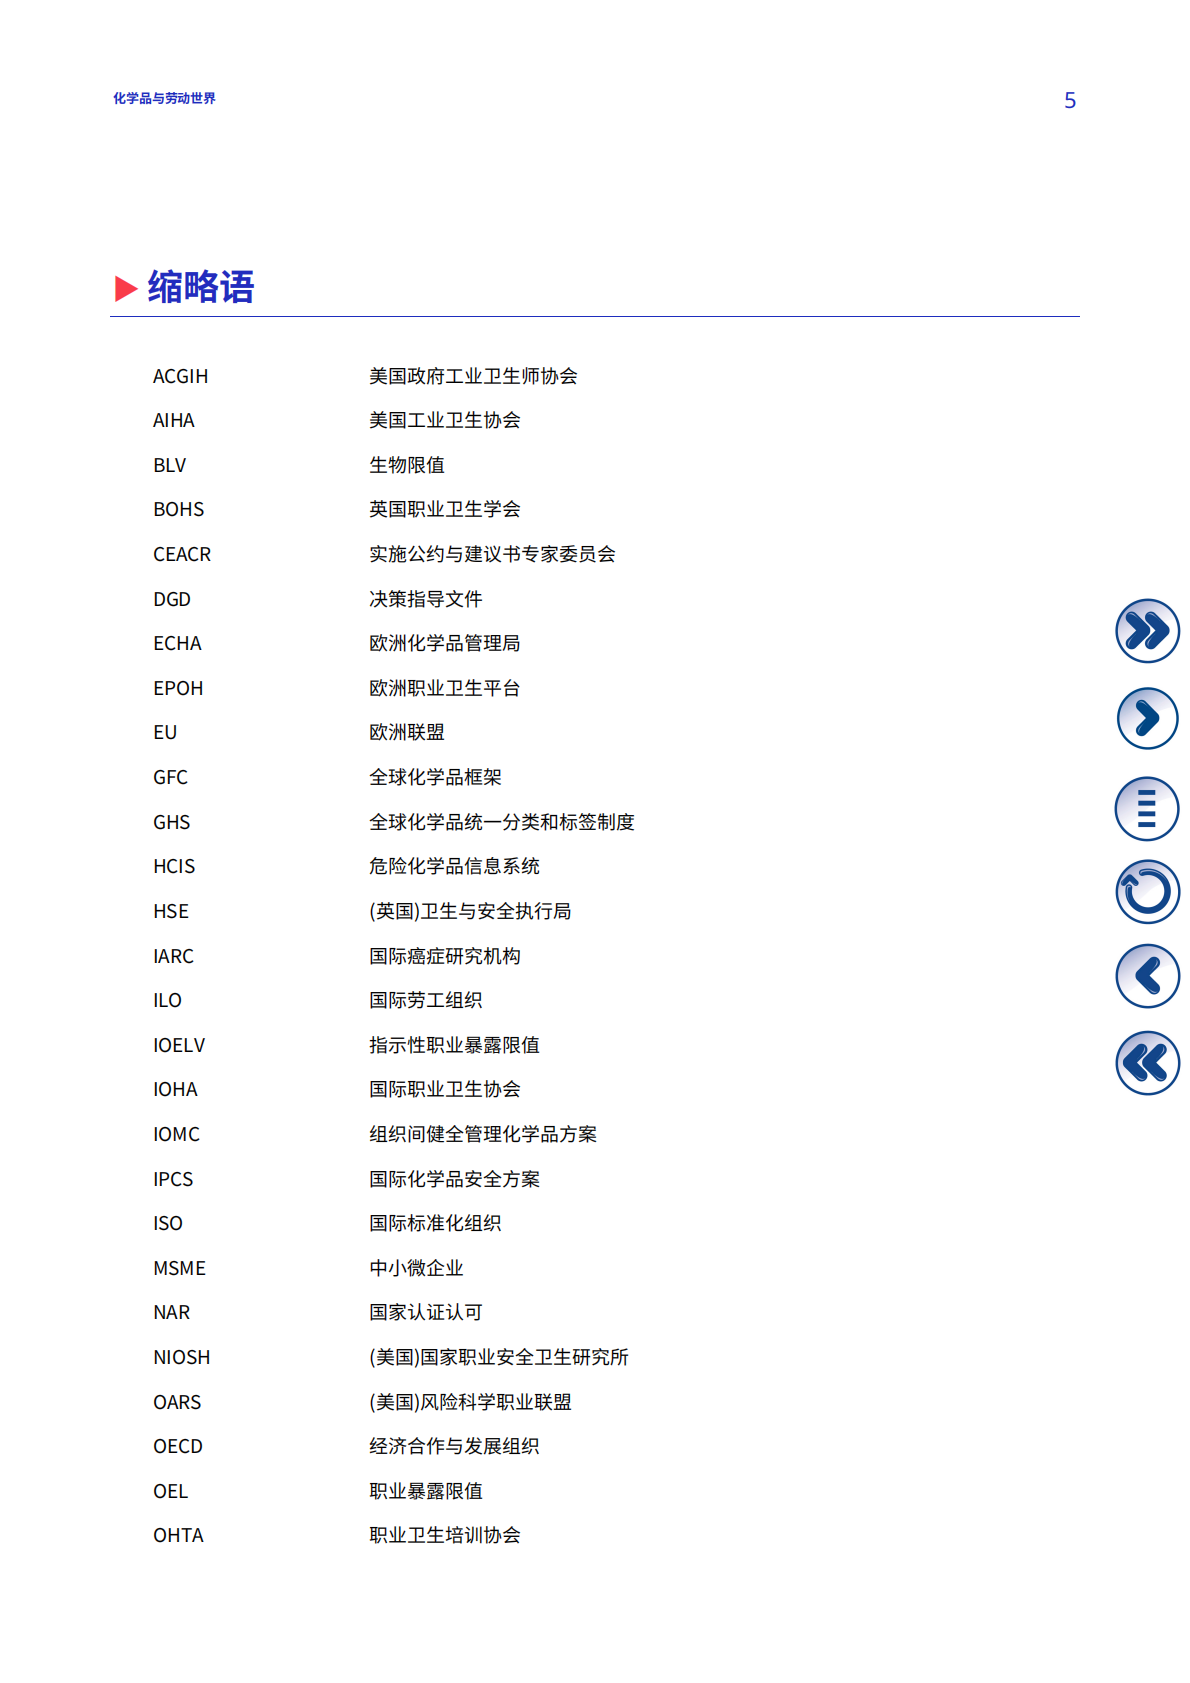Click definition 欧洲职业卫生平台

[x=445, y=688]
